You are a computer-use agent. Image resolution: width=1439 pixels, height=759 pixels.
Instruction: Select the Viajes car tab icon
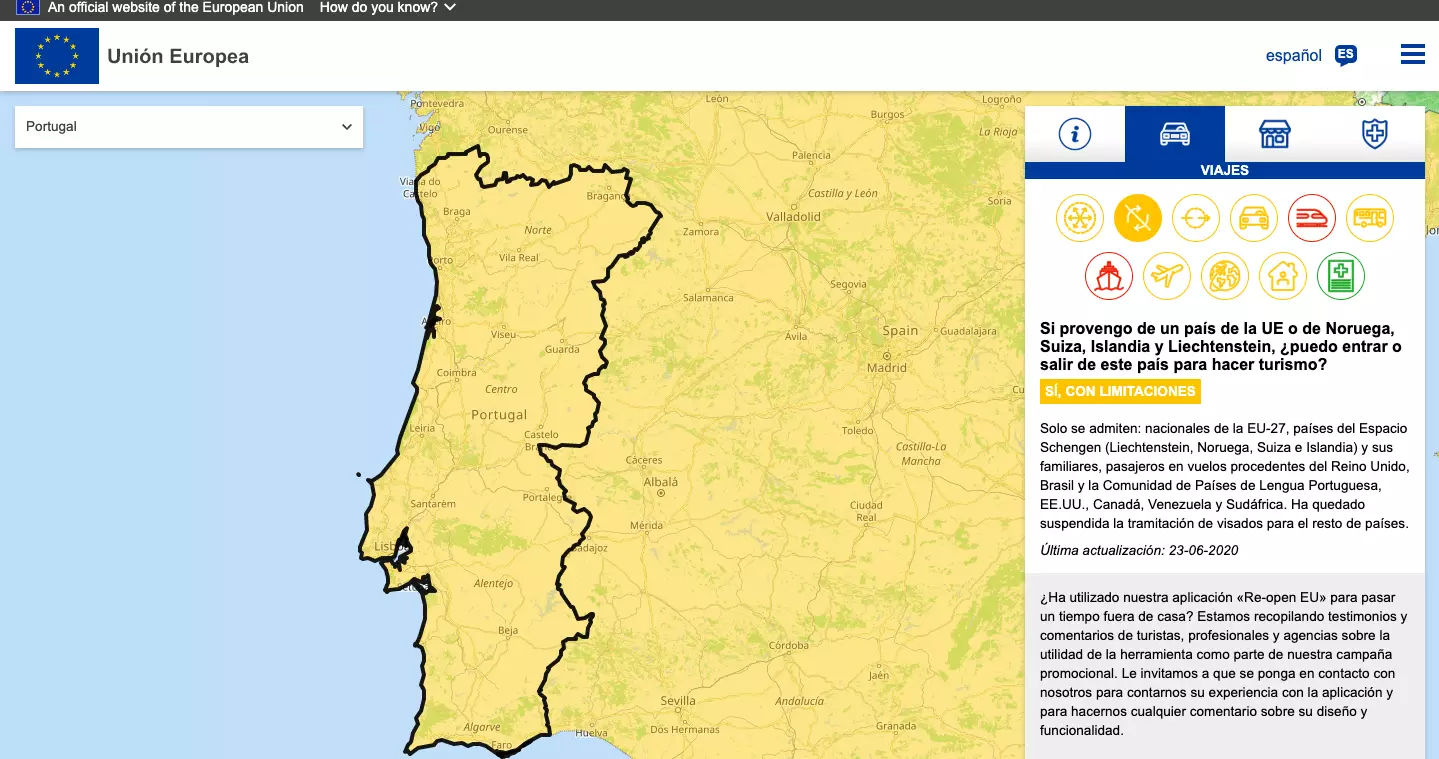(x=1175, y=134)
